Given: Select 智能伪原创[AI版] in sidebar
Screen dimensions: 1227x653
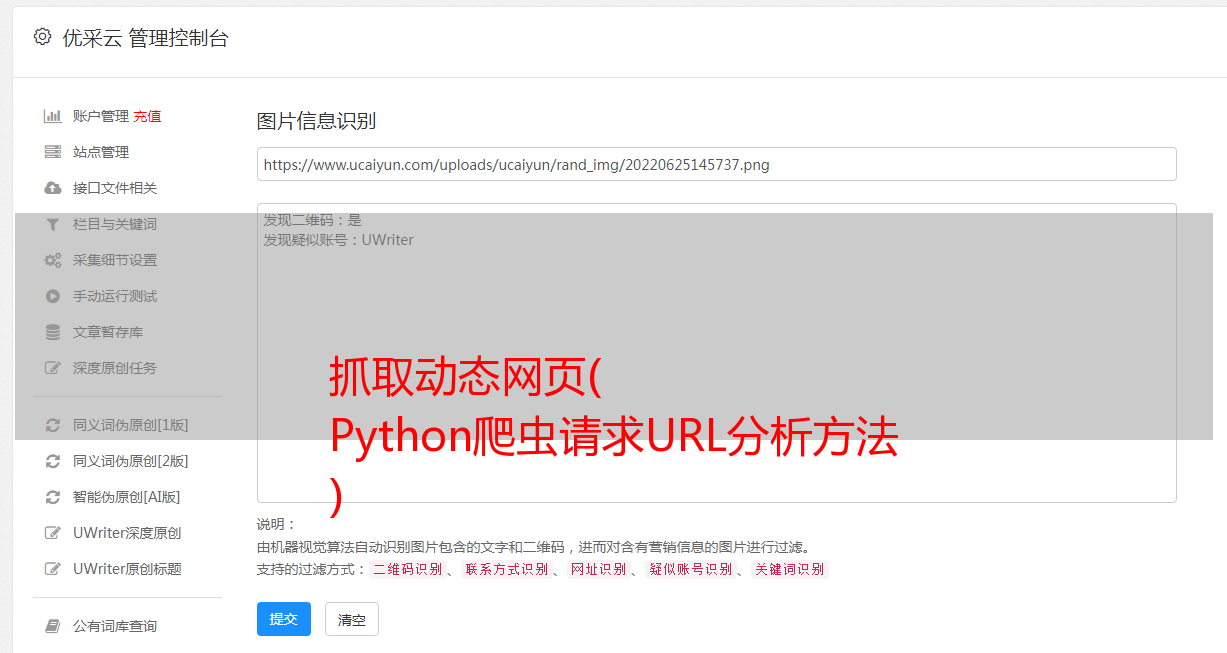Looking at the screenshot, I should [x=127, y=497].
